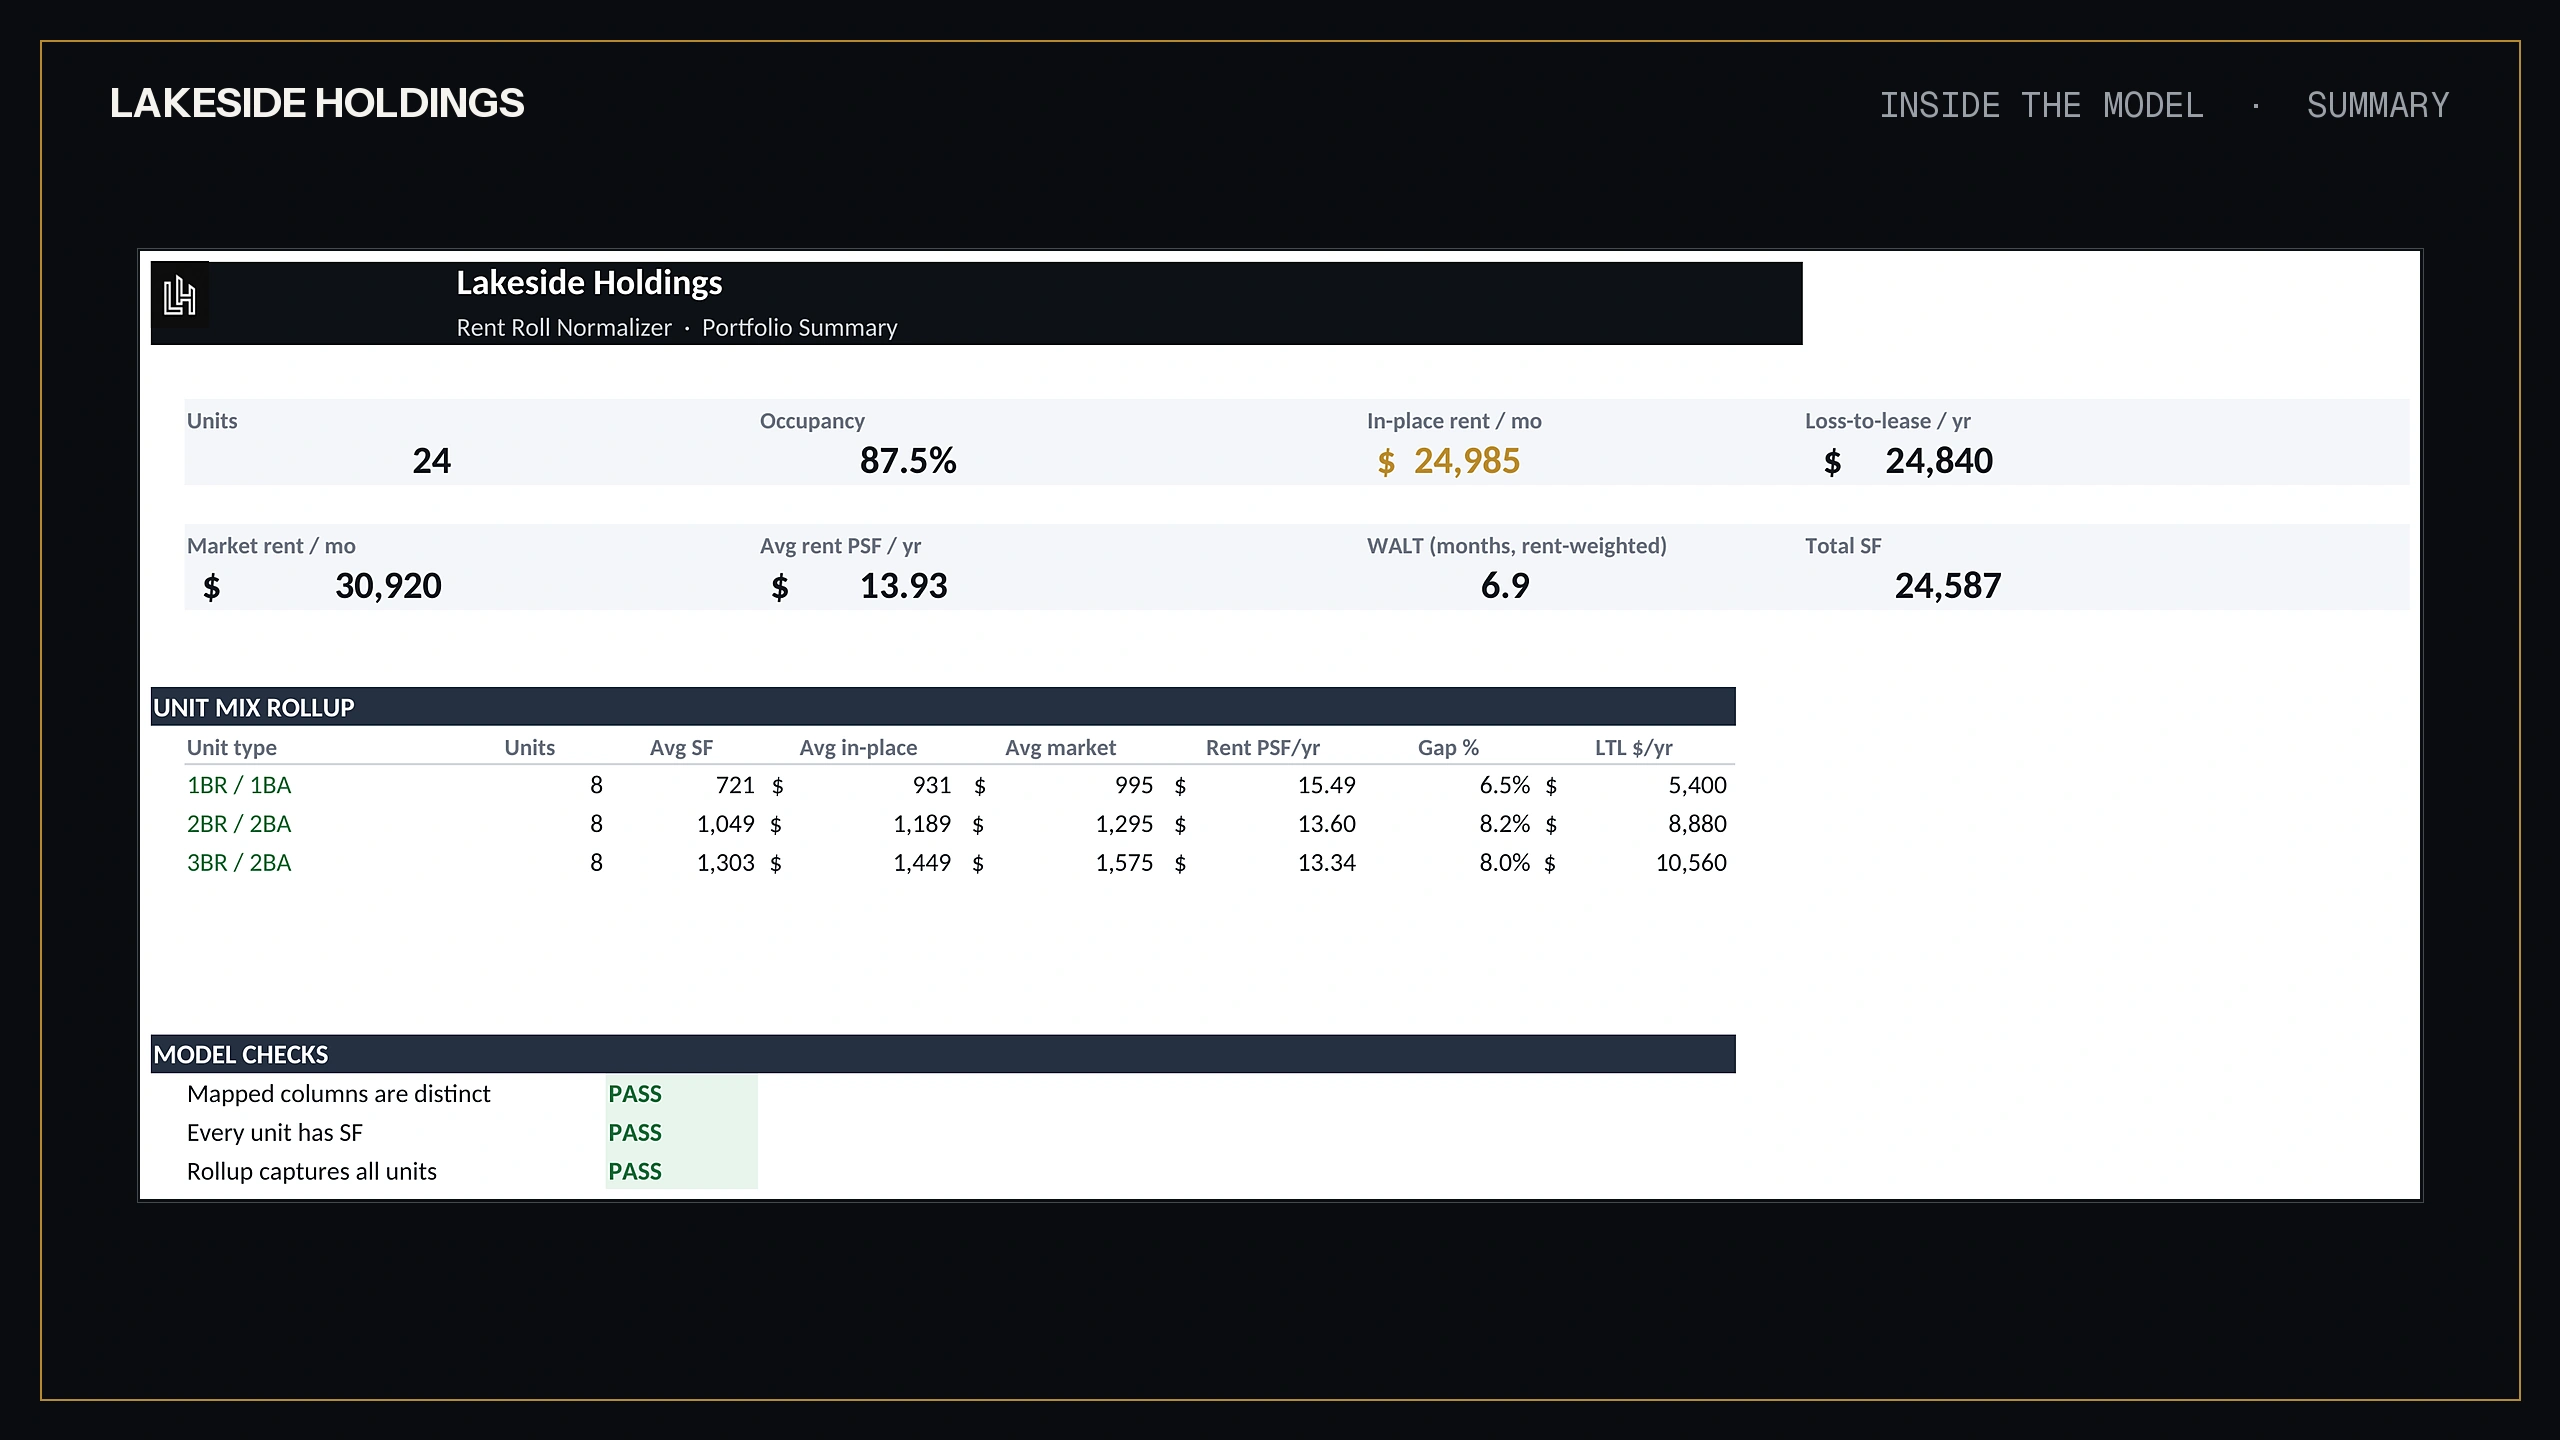Click the SUMMARY header label

2378,105
